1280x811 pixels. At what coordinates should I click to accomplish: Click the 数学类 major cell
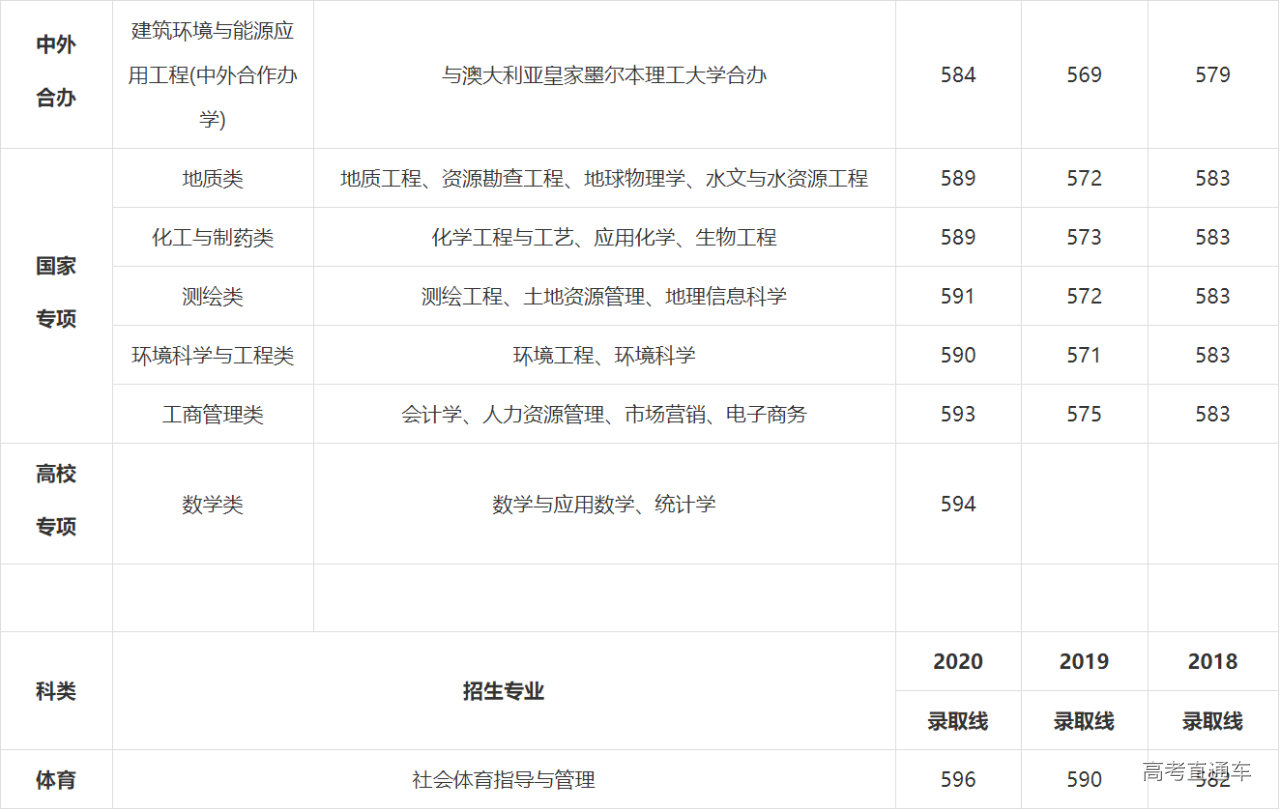(213, 505)
